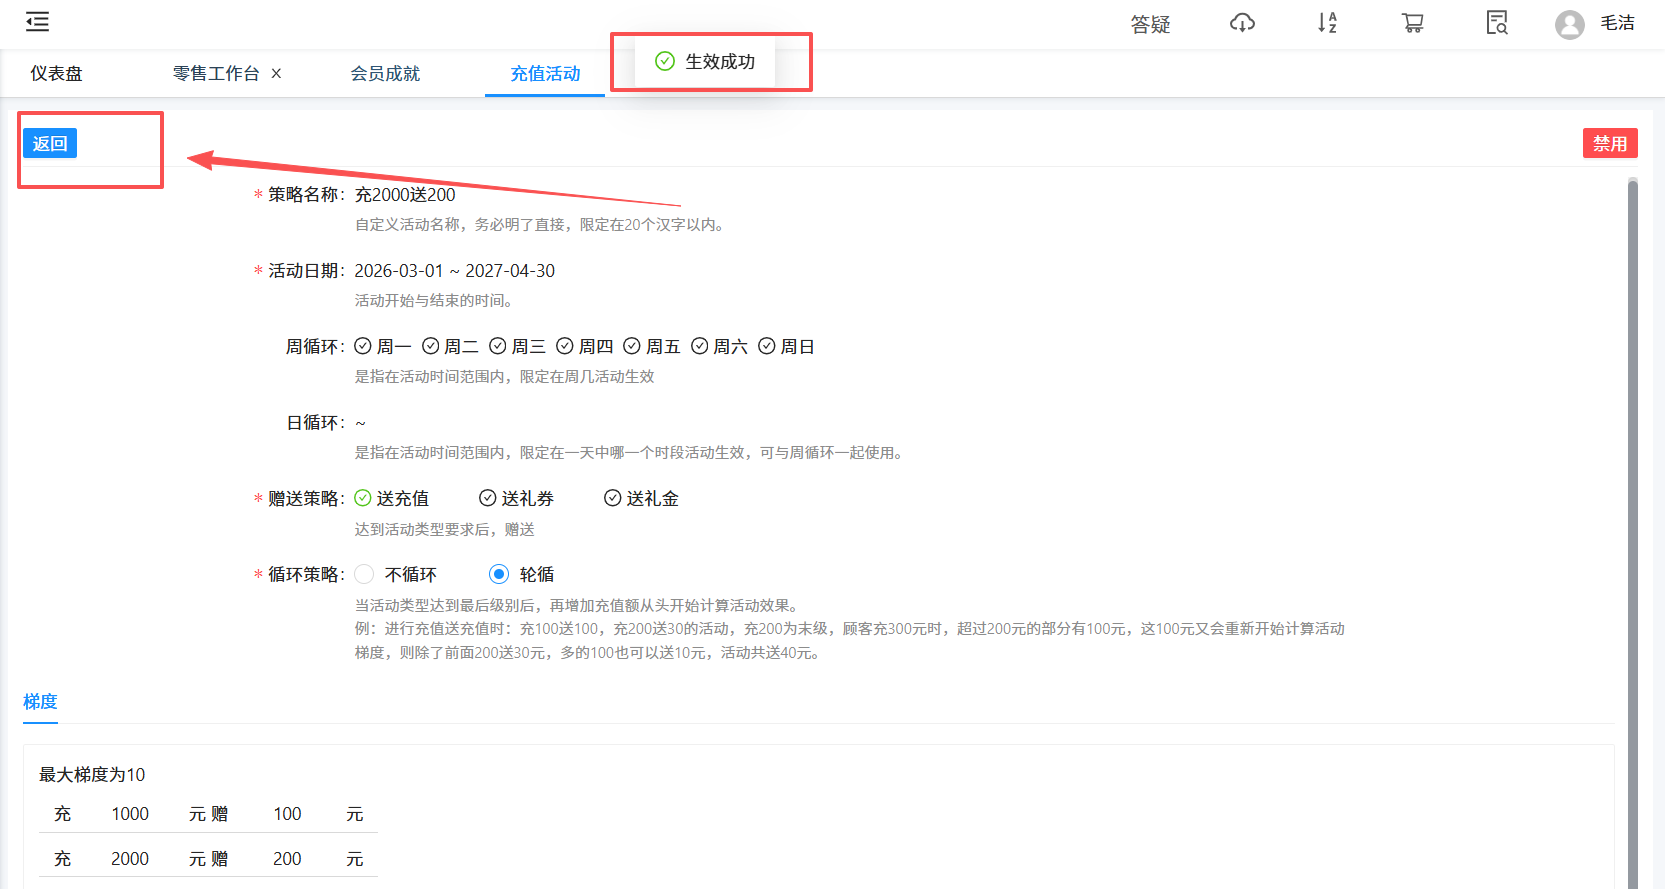Switch to the 仪表盘 tab
The image size is (1665, 889).
click(x=56, y=73)
